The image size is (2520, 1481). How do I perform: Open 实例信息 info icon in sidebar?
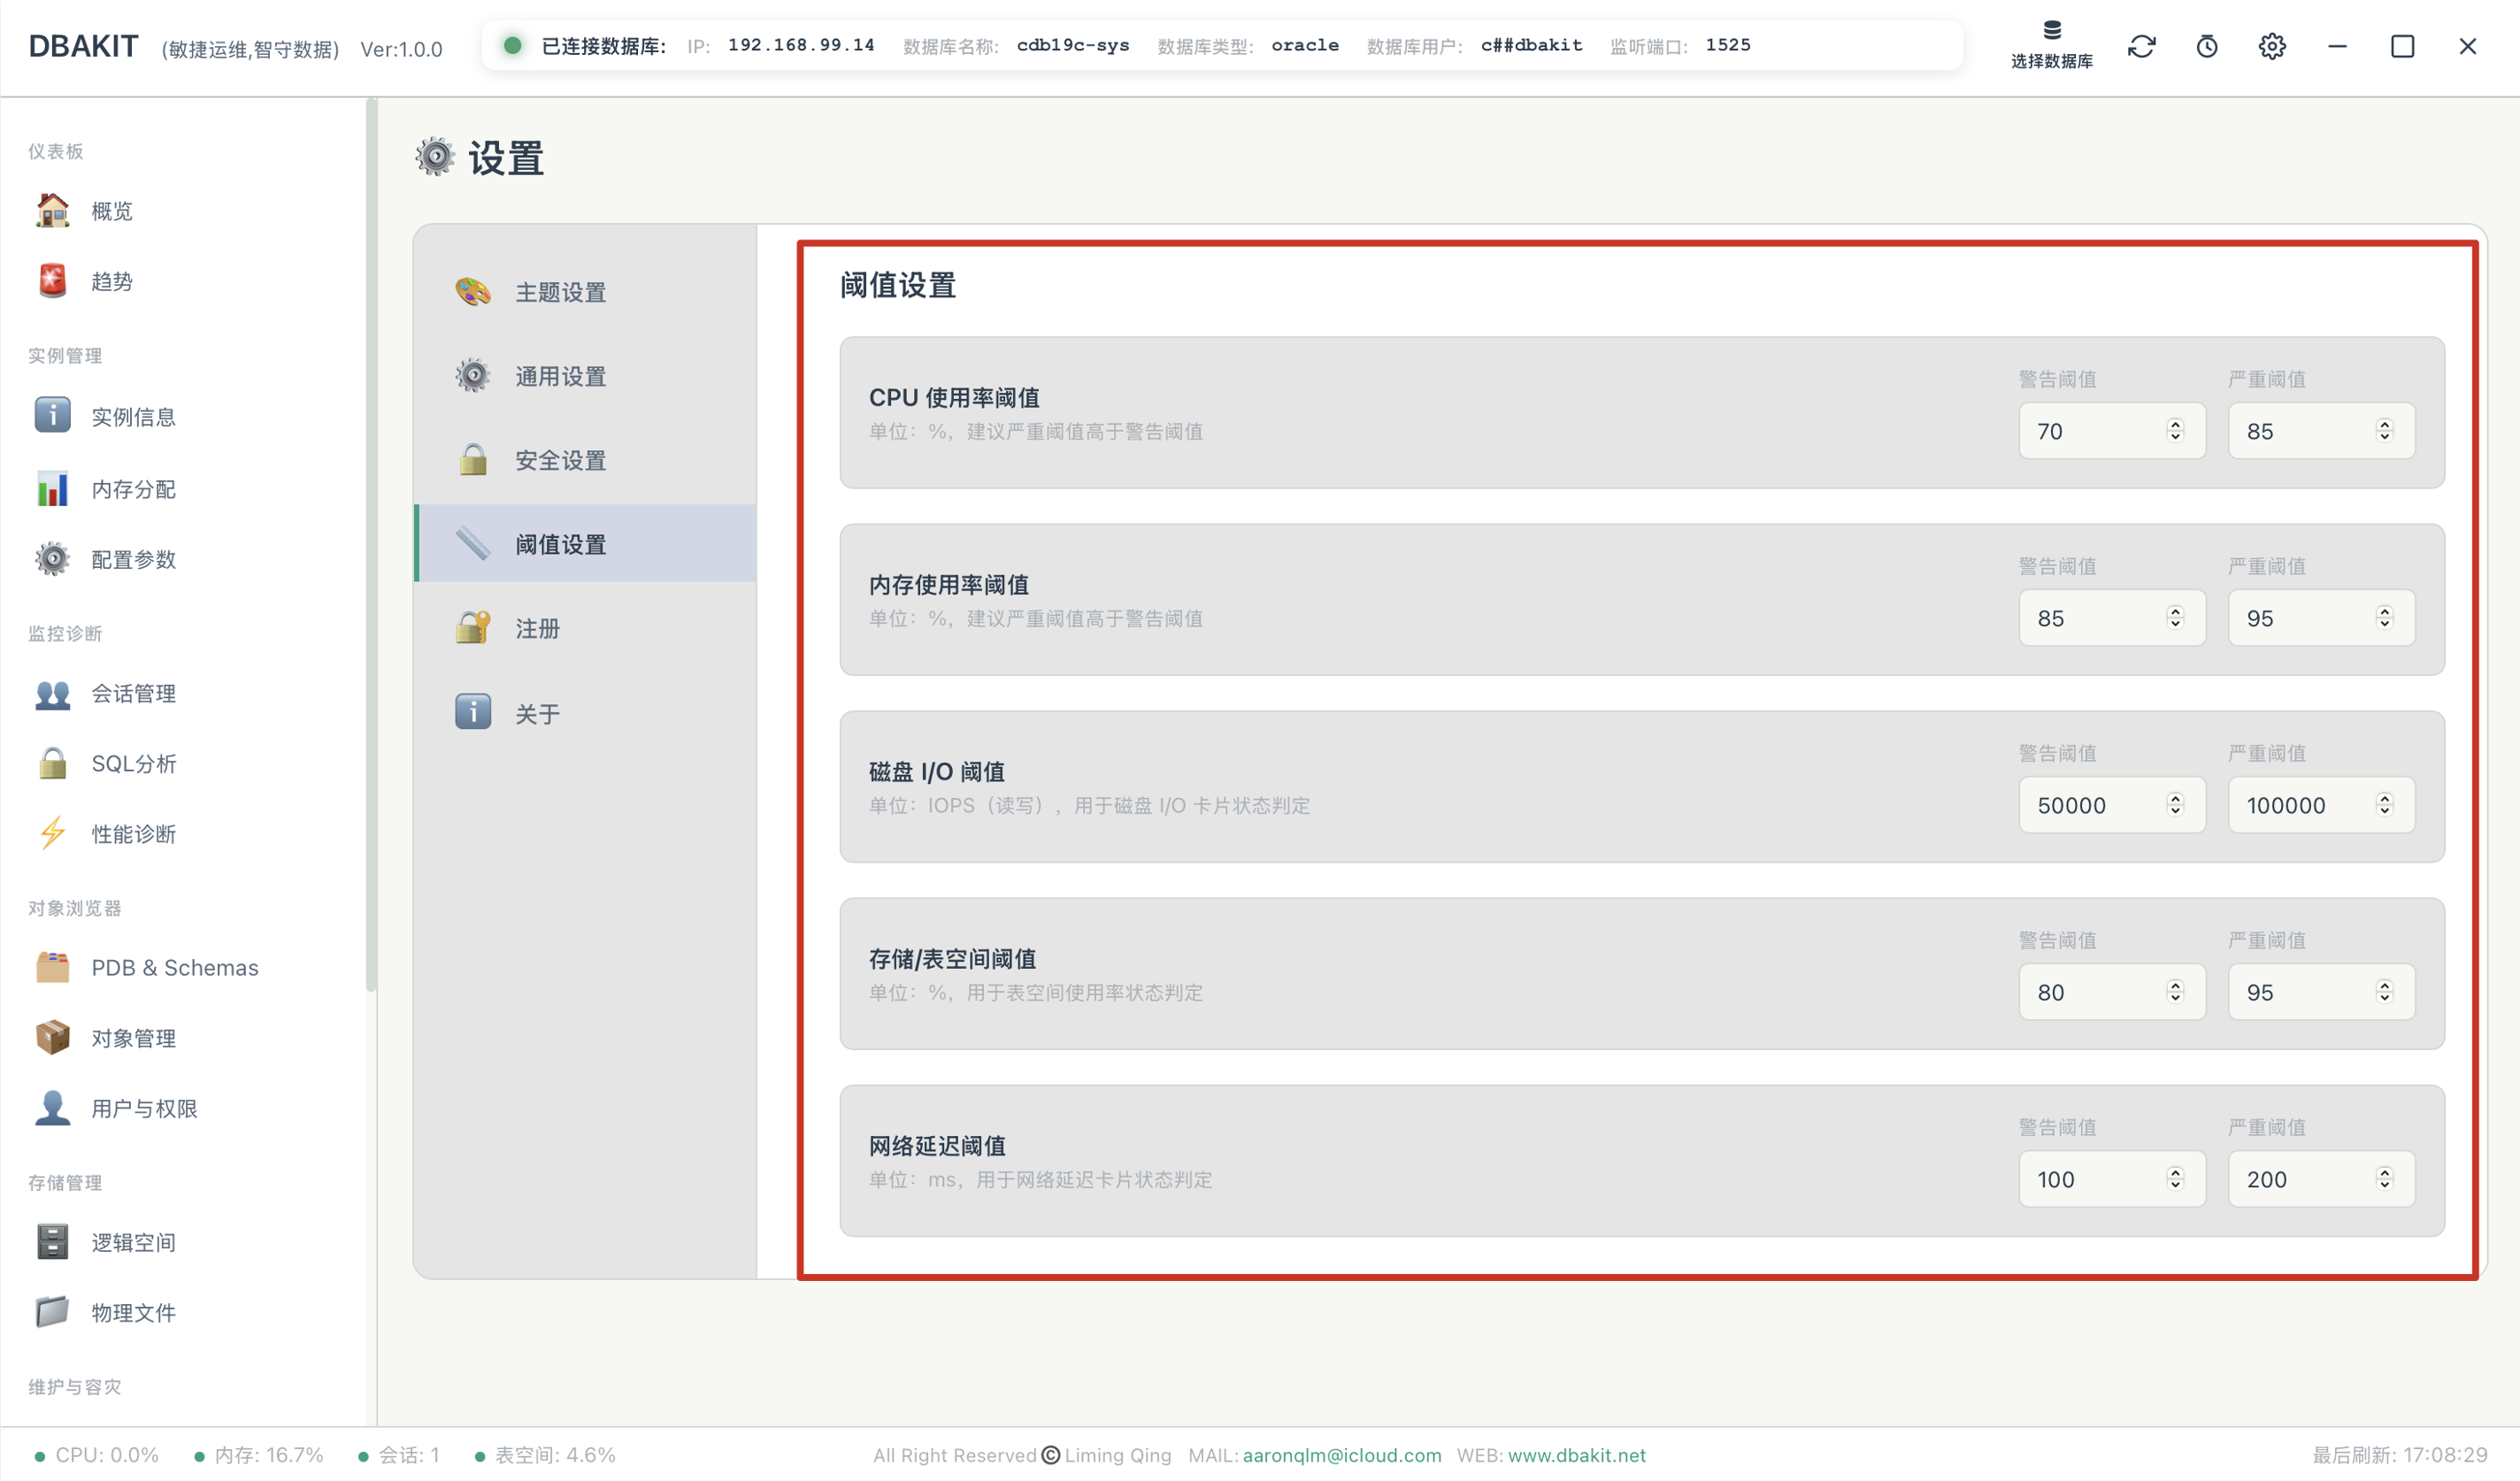pos(52,416)
